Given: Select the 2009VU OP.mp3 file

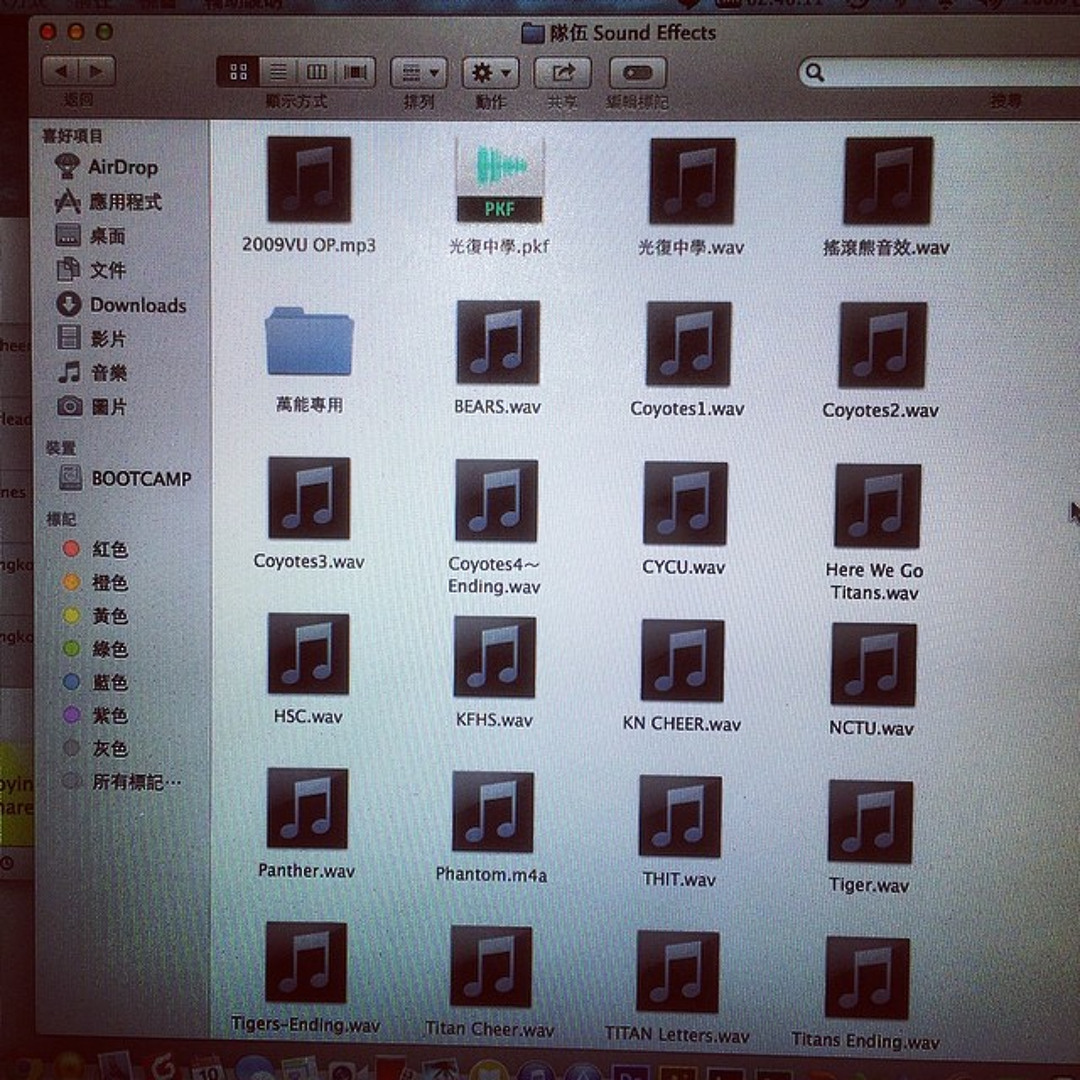Looking at the screenshot, I should pos(309,180).
